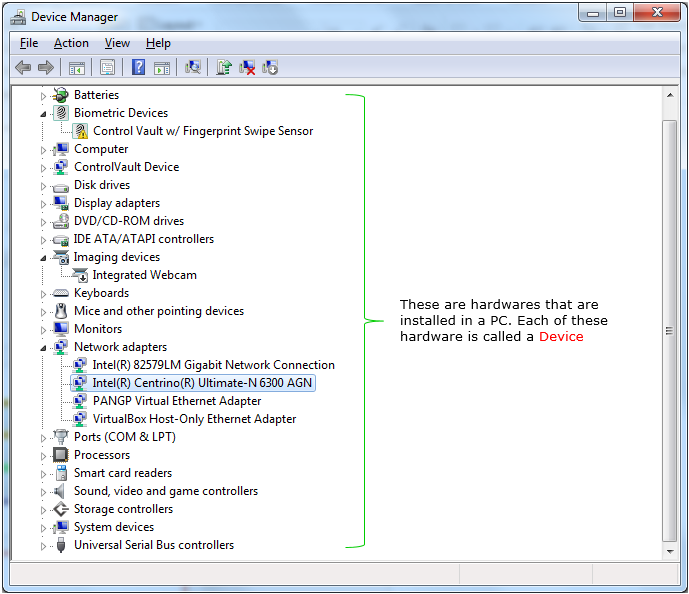This screenshot has height=594, width=689.
Task: Expand the Universal Serial Bus controllers node
Action: pyautogui.click(x=43, y=546)
